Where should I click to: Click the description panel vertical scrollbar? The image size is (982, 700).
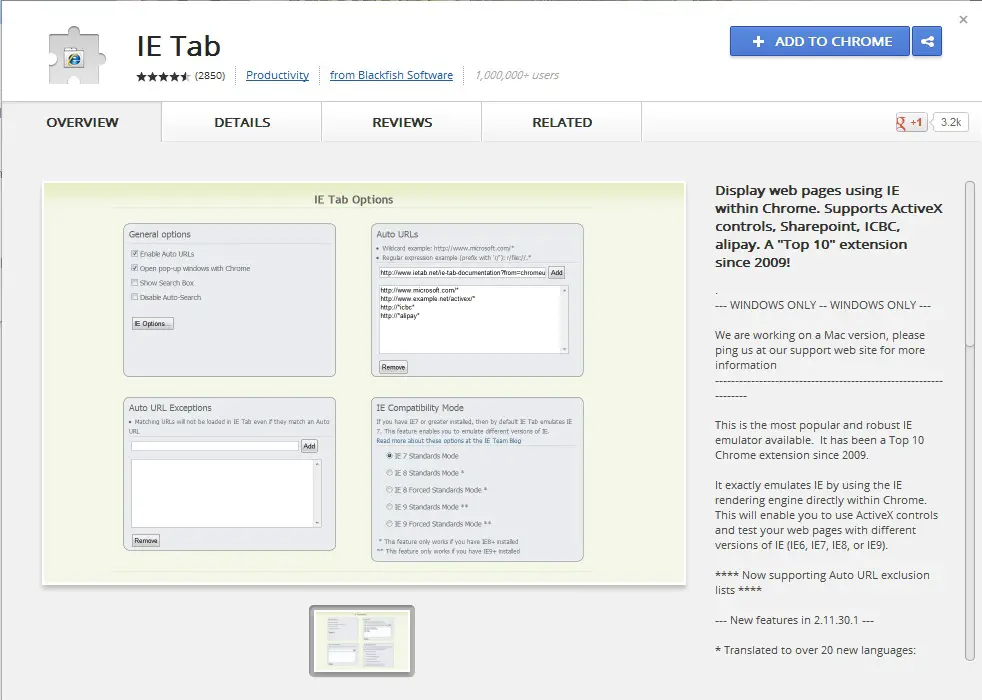coord(969,265)
